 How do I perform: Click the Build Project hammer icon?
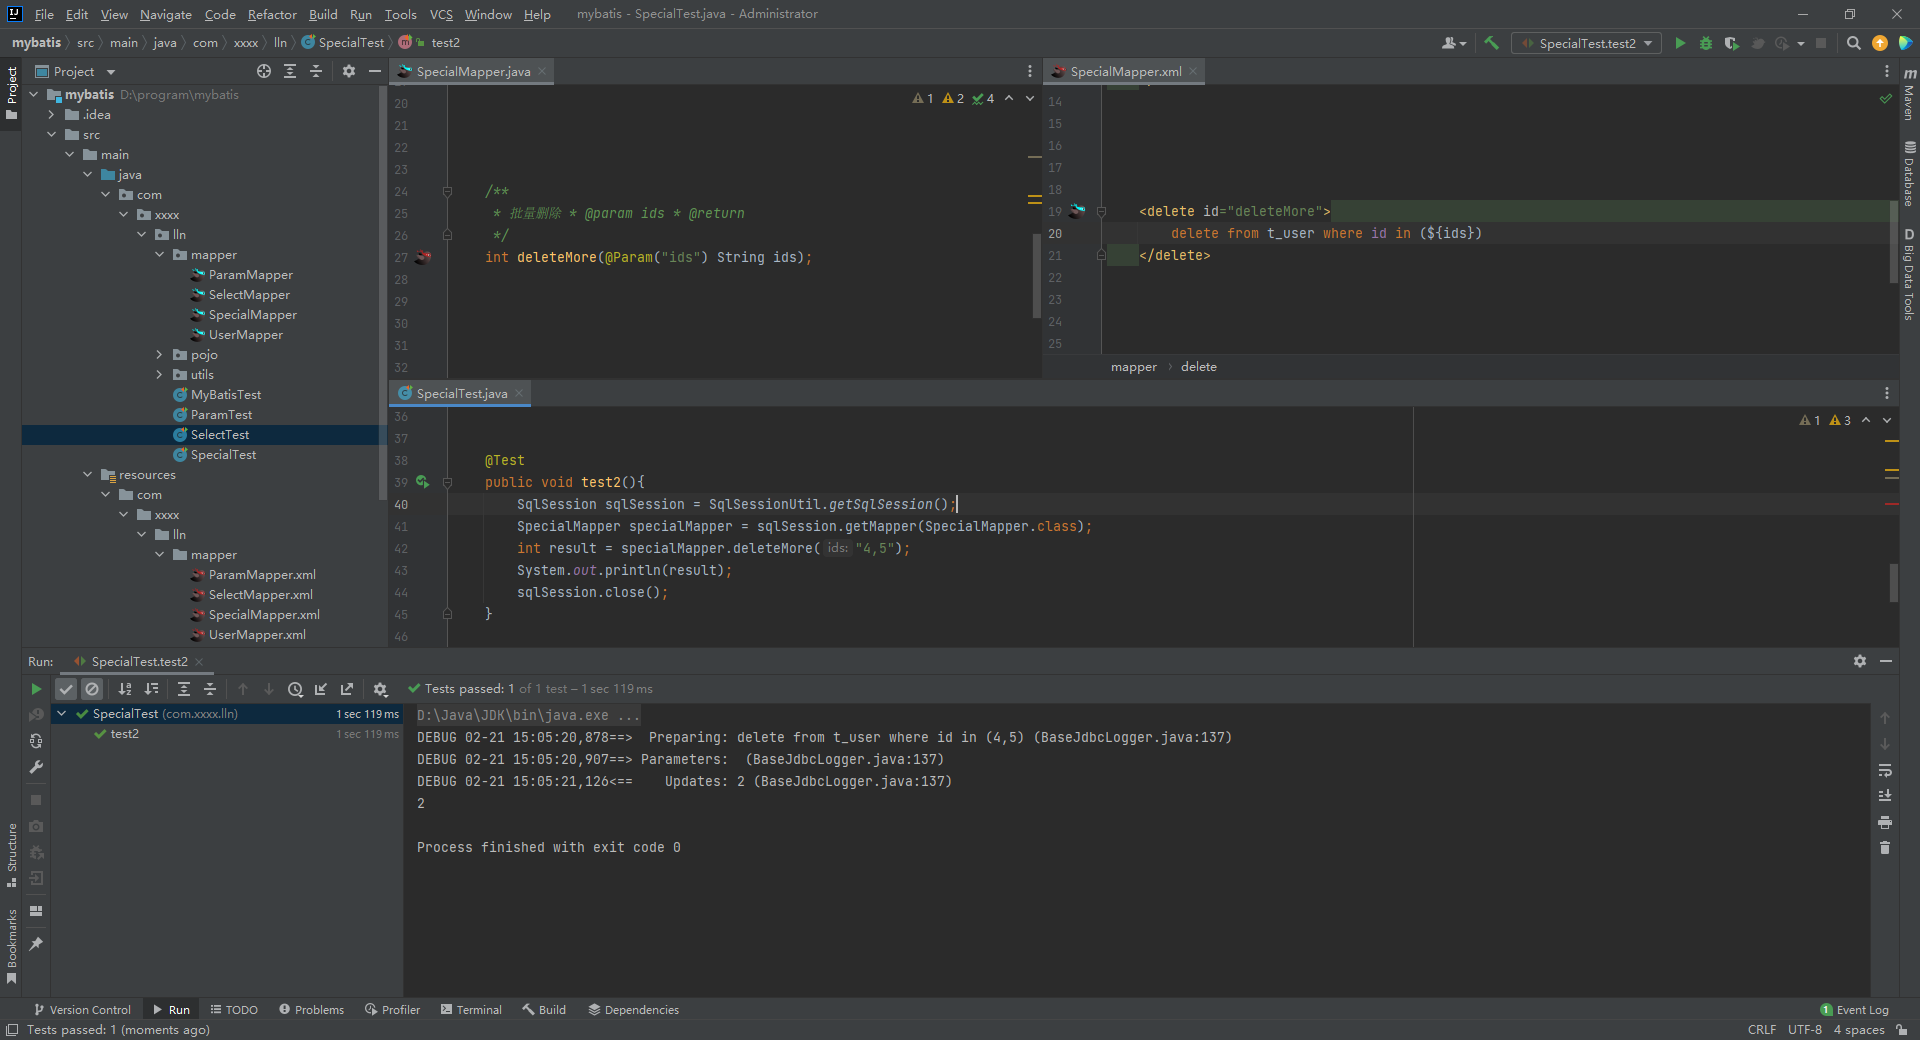tap(1491, 43)
